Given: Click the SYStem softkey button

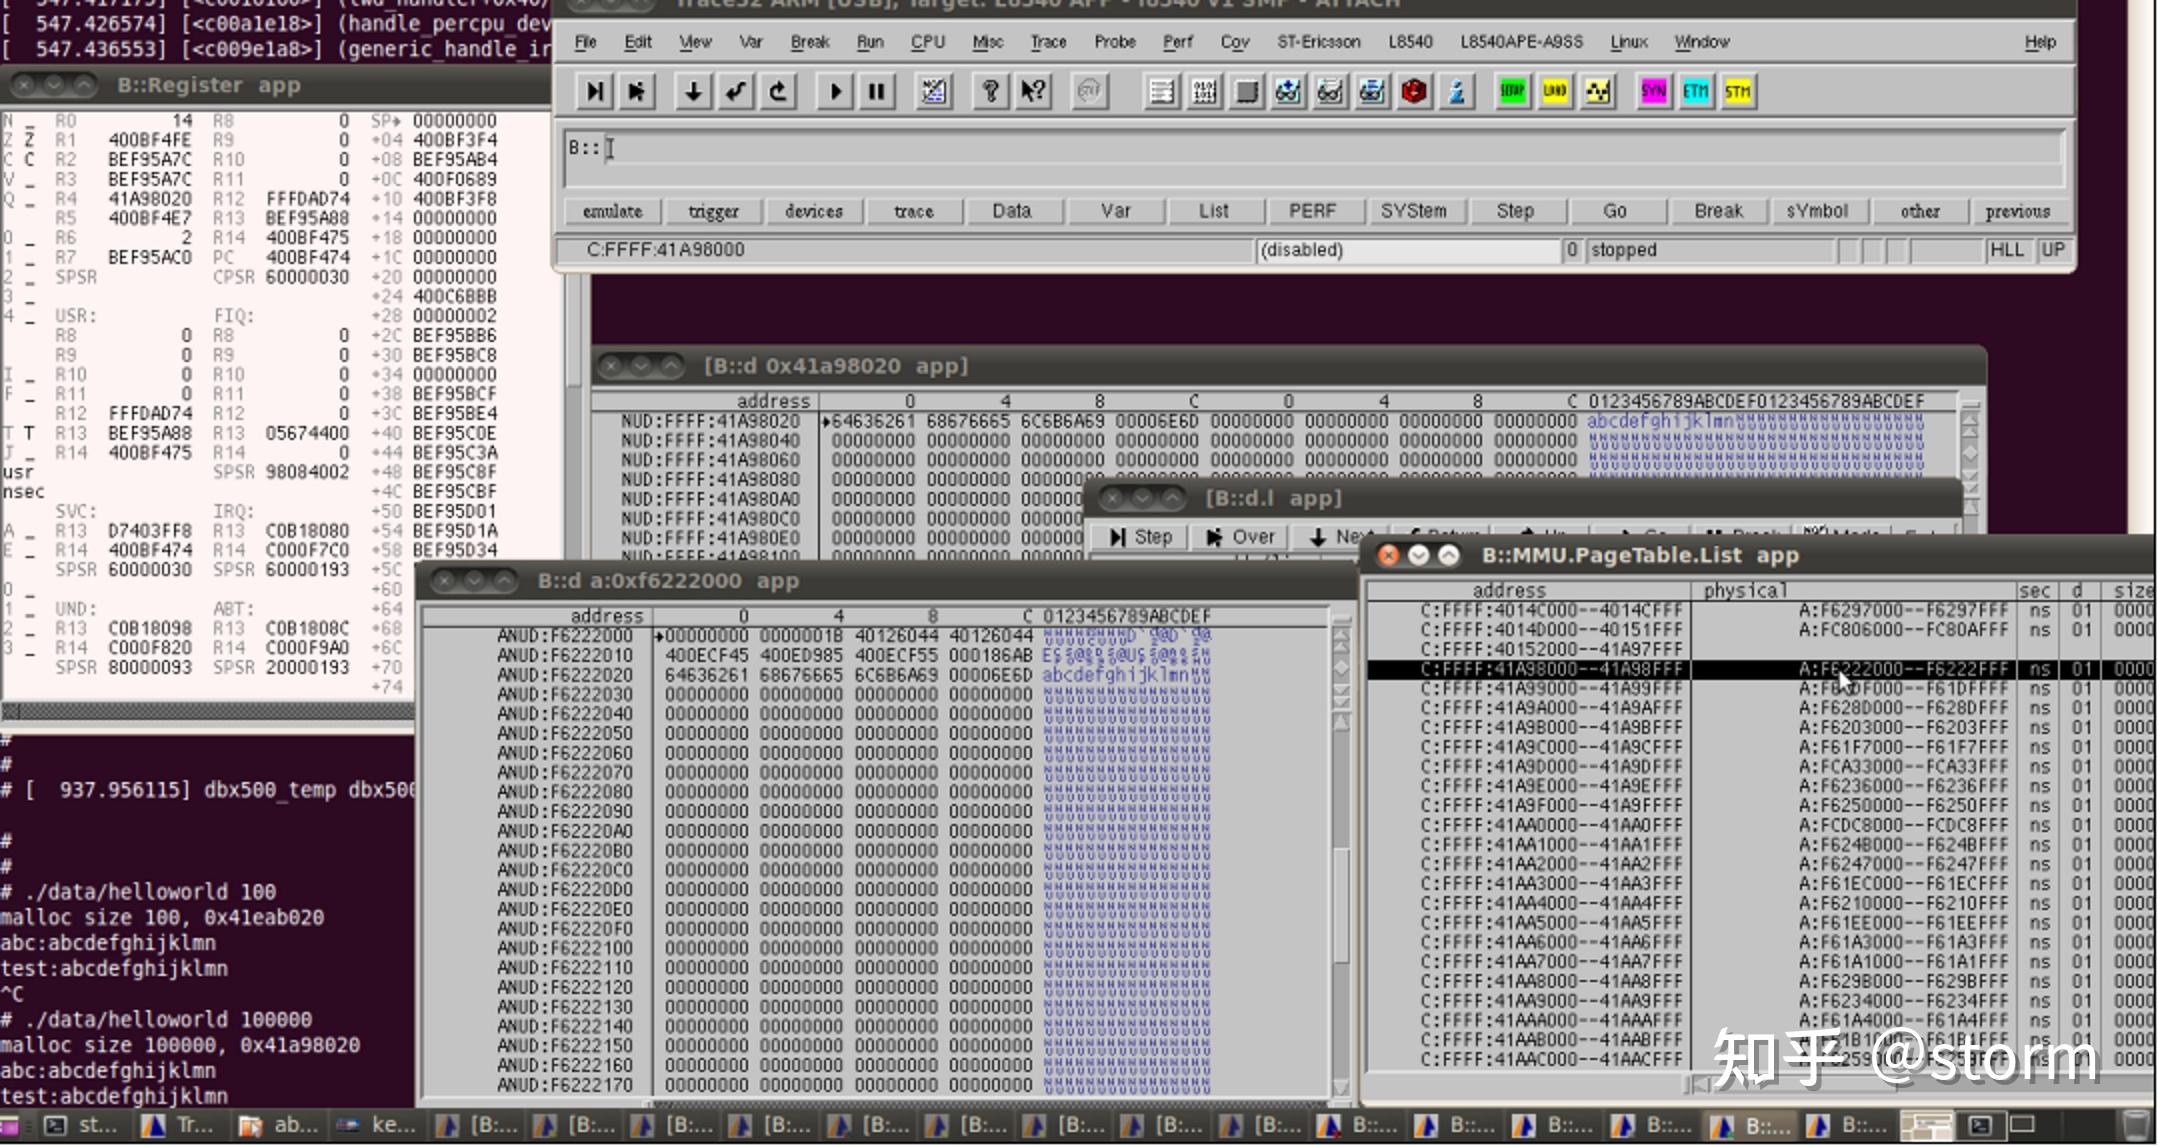Looking at the screenshot, I should coord(1413,211).
